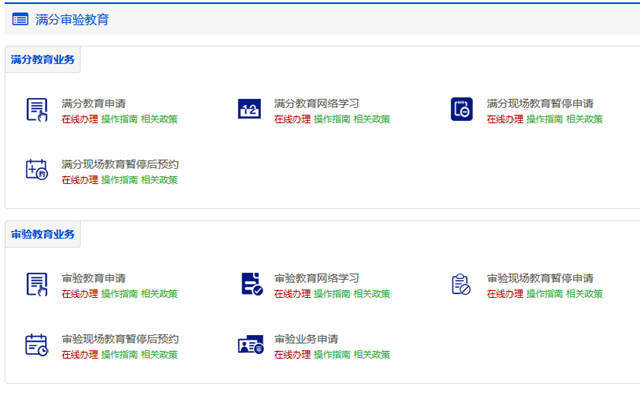
Task: Select the 满分教育业务 tab
Action: coord(42,60)
